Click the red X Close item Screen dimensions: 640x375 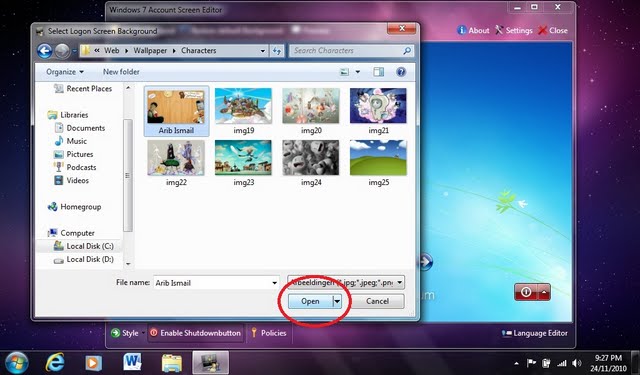[553, 30]
